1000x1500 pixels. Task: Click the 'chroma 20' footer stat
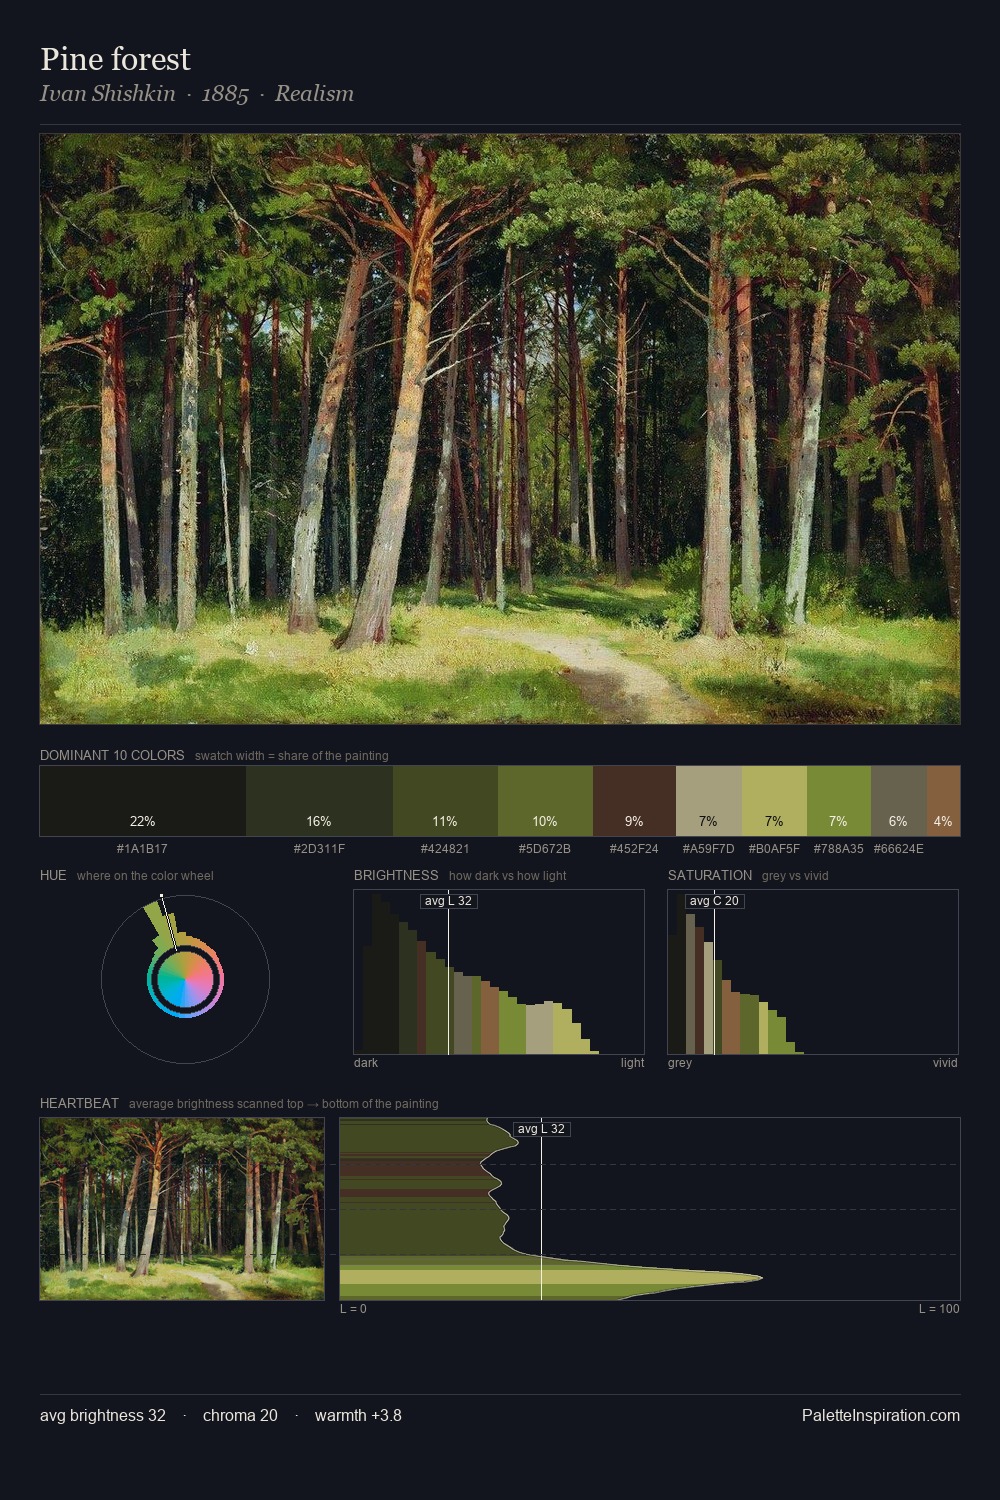point(240,1415)
